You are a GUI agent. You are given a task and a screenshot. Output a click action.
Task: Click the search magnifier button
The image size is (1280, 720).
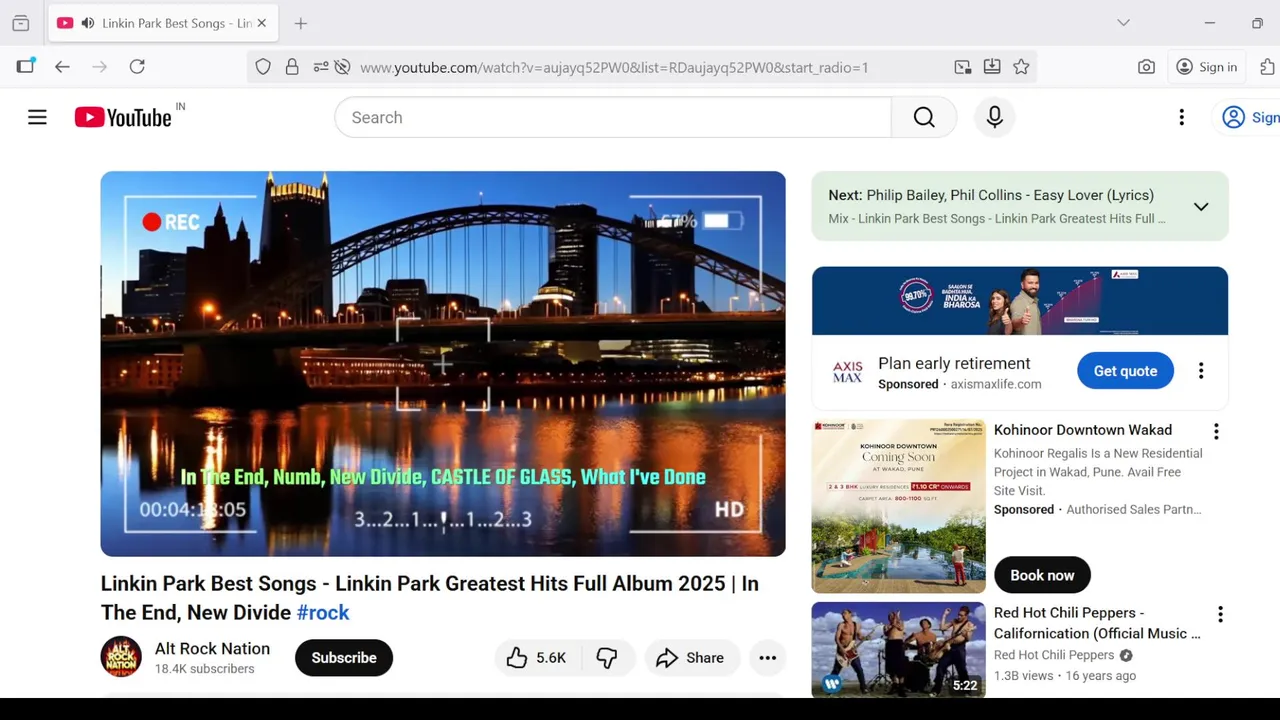click(x=924, y=117)
